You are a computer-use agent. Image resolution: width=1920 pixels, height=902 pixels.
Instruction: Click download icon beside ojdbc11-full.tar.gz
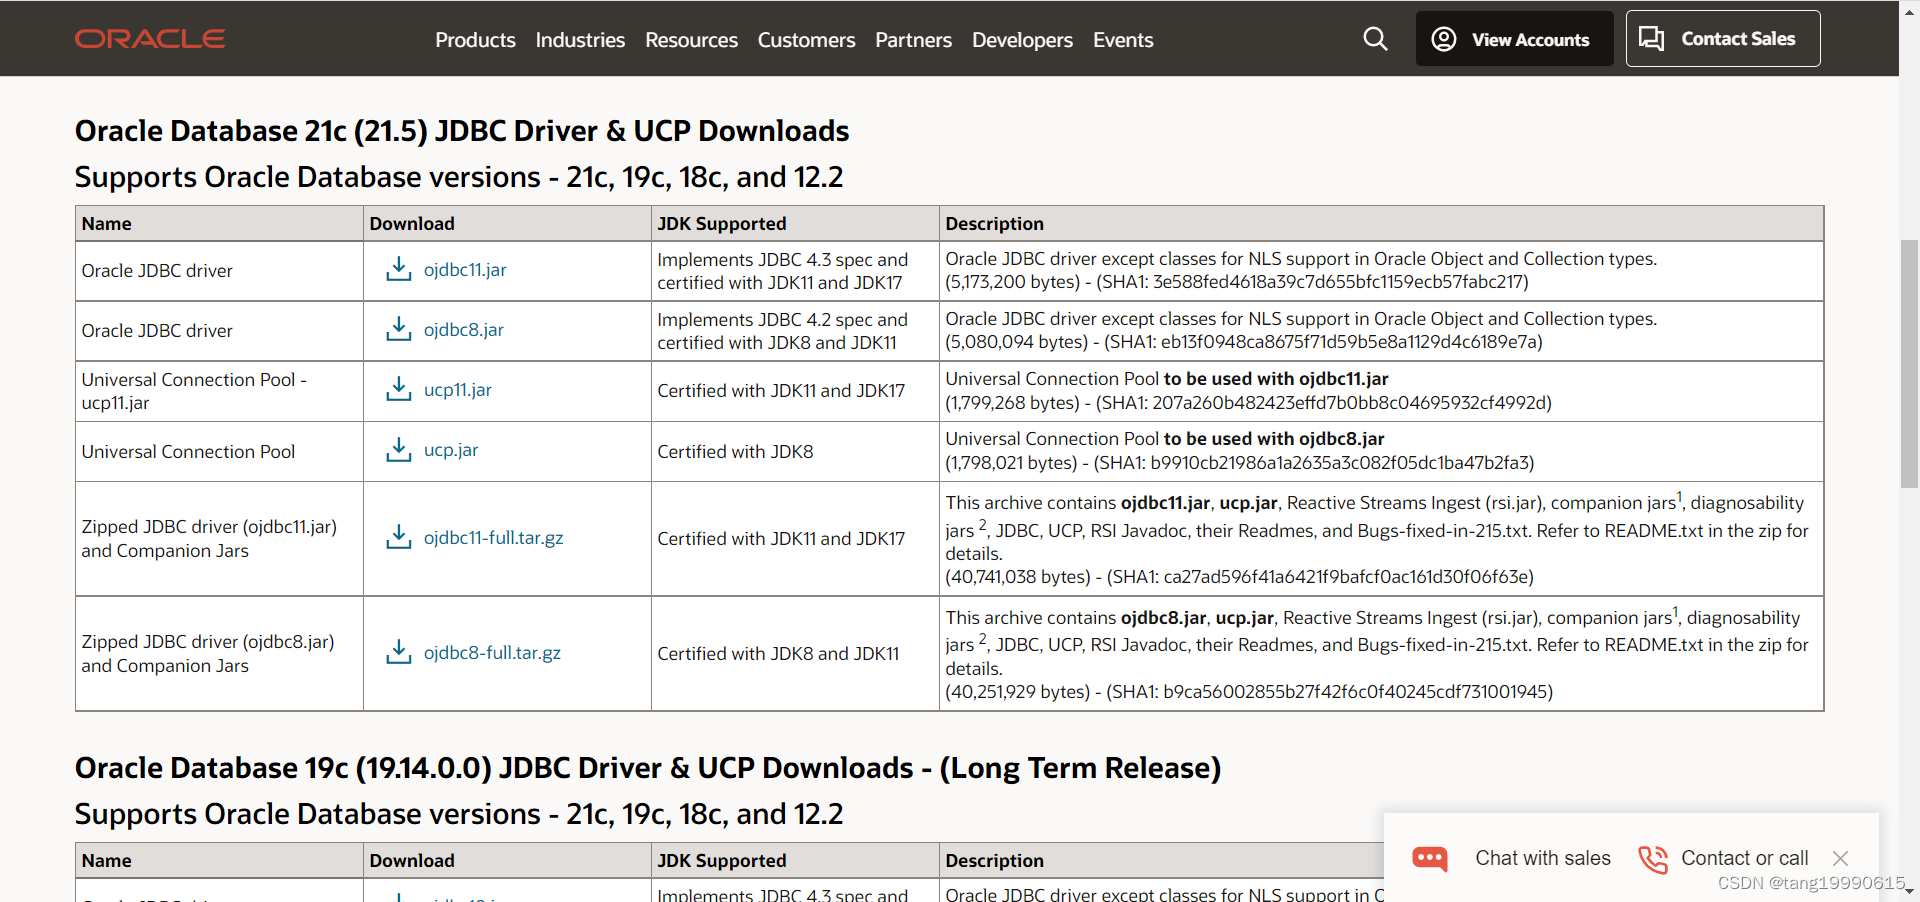[399, 537]
